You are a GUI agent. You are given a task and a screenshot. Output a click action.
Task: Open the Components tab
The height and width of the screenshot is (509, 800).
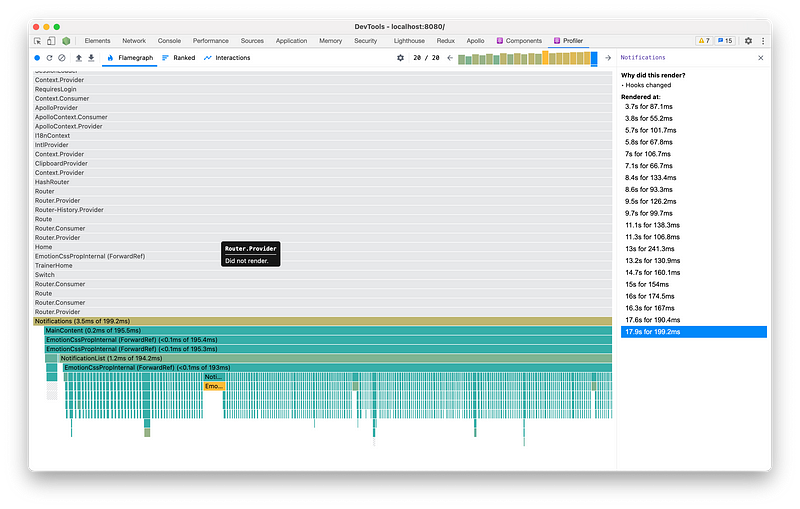(x=519, y=41)
